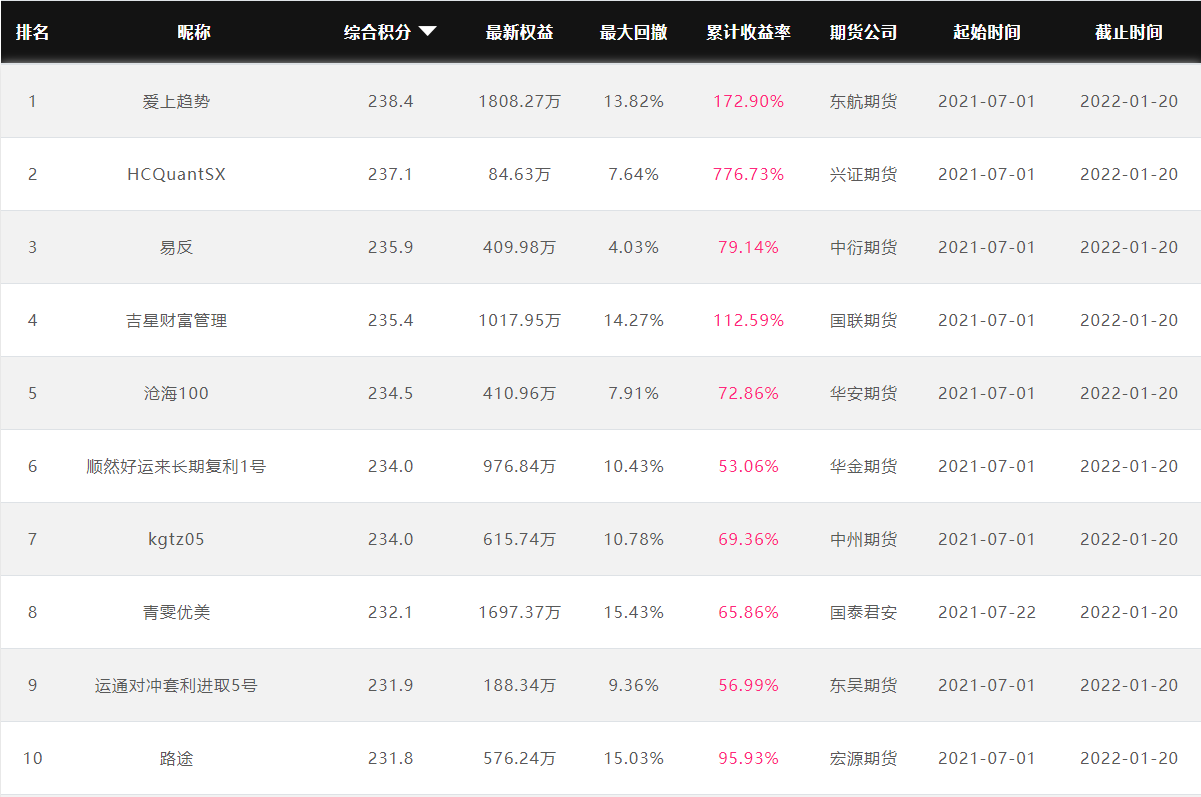Open trader kgtz05 profile
Image resolution: width=1201 pixels, height=797 pixels.
[x=176, y=539]
